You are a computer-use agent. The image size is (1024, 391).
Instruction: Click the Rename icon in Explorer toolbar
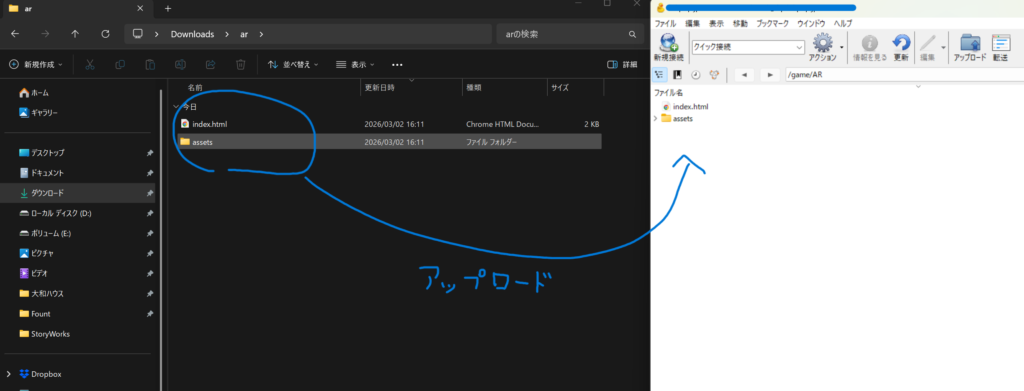(180, 65)
